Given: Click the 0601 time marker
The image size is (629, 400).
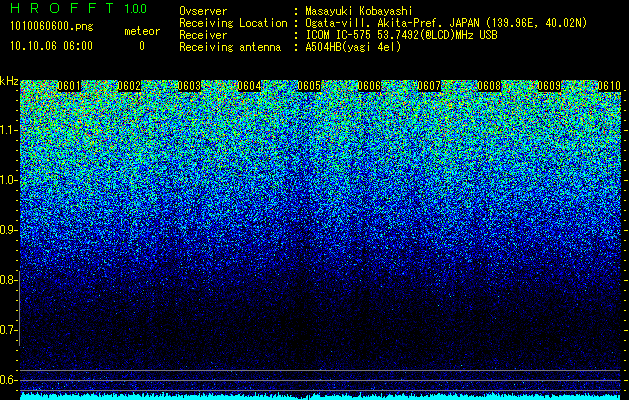Looking at the screenshot, I should [x=69, y=86].
